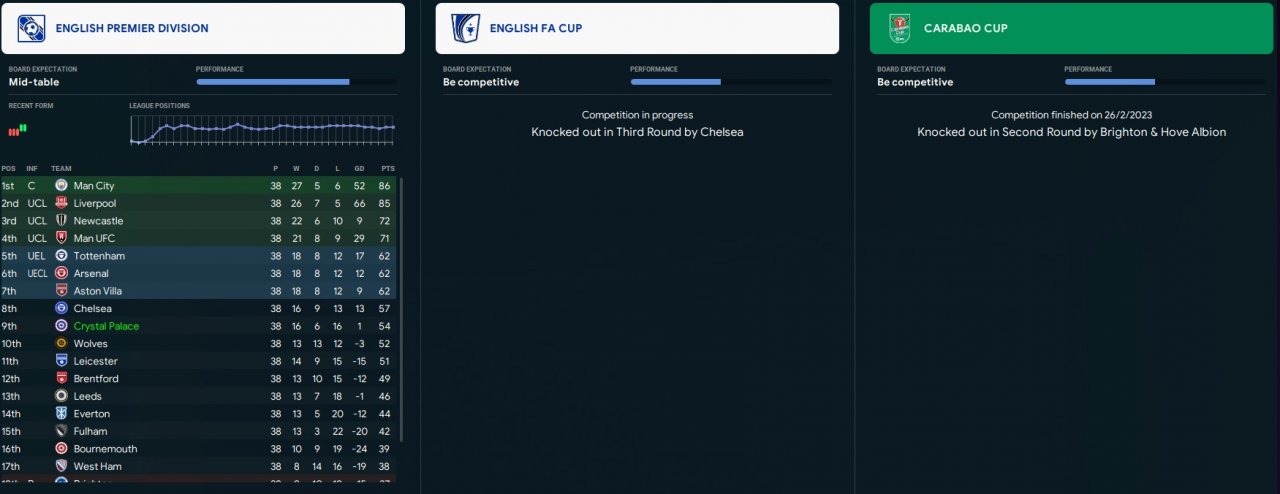Image resolution: width=1280 pixels, height=494 pixels.
Task: Click the Carabao Cup logo icon
Action: 900,28
